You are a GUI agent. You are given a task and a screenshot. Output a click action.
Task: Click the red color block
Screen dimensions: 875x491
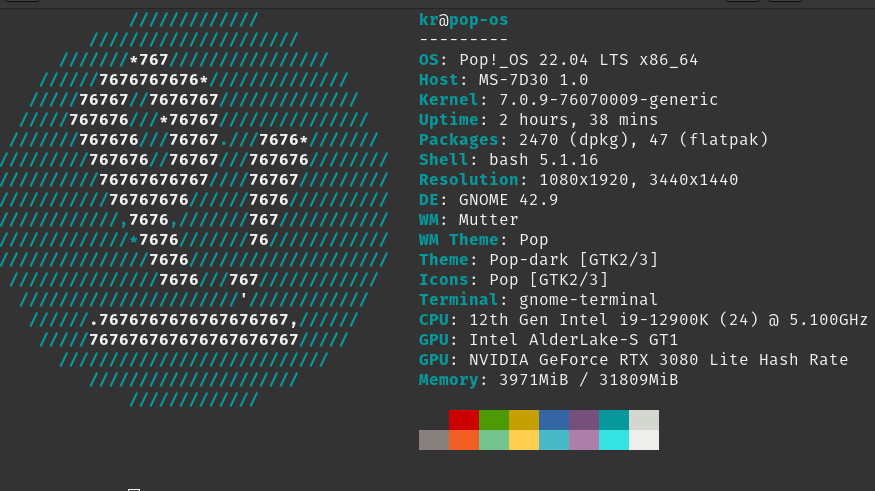464,420
